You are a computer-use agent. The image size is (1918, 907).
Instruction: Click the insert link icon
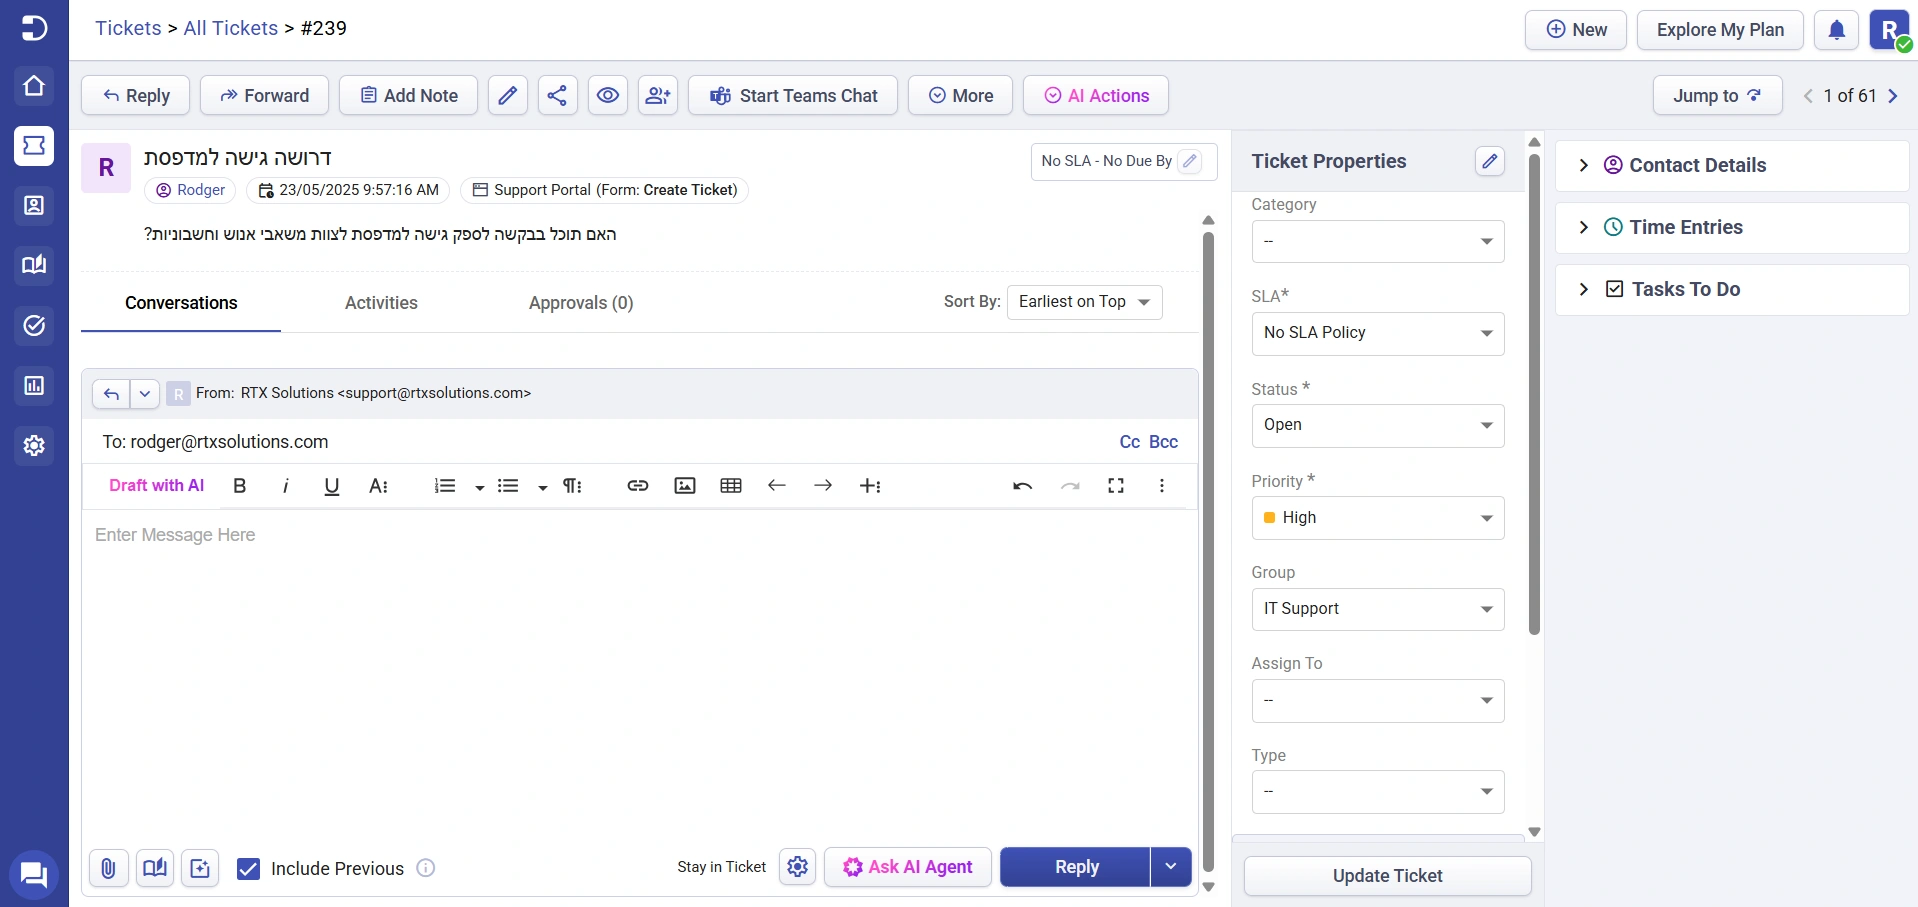638,486
